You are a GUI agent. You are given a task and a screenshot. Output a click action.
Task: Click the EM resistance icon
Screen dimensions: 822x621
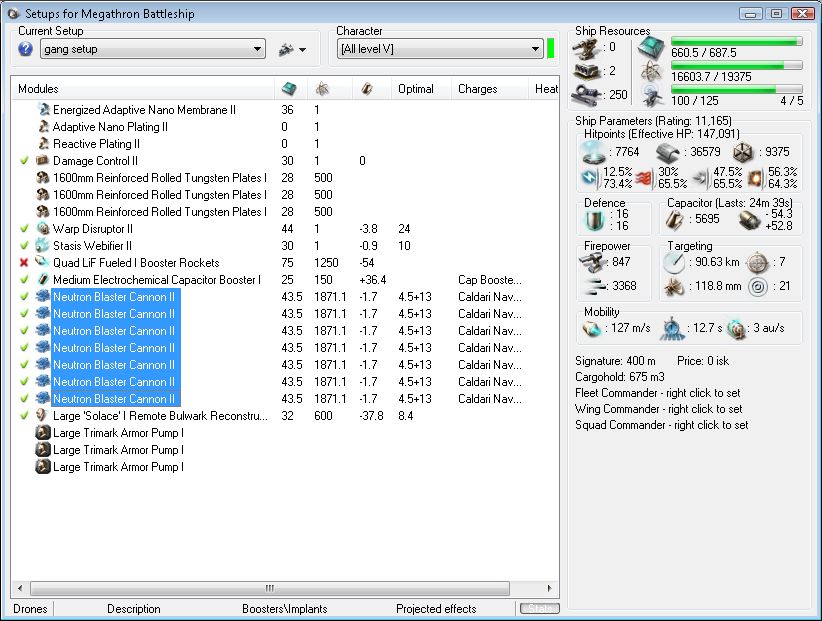tap(591, 178)
